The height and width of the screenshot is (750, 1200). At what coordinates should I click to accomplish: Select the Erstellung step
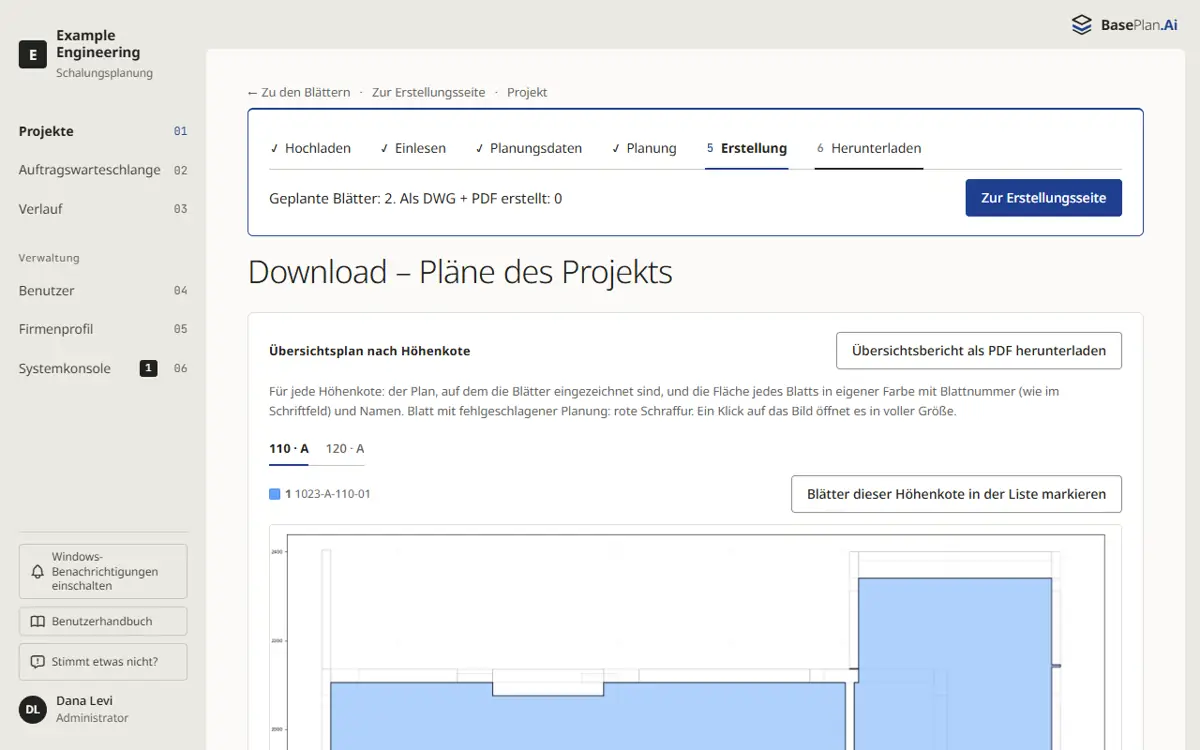[746, 148]
